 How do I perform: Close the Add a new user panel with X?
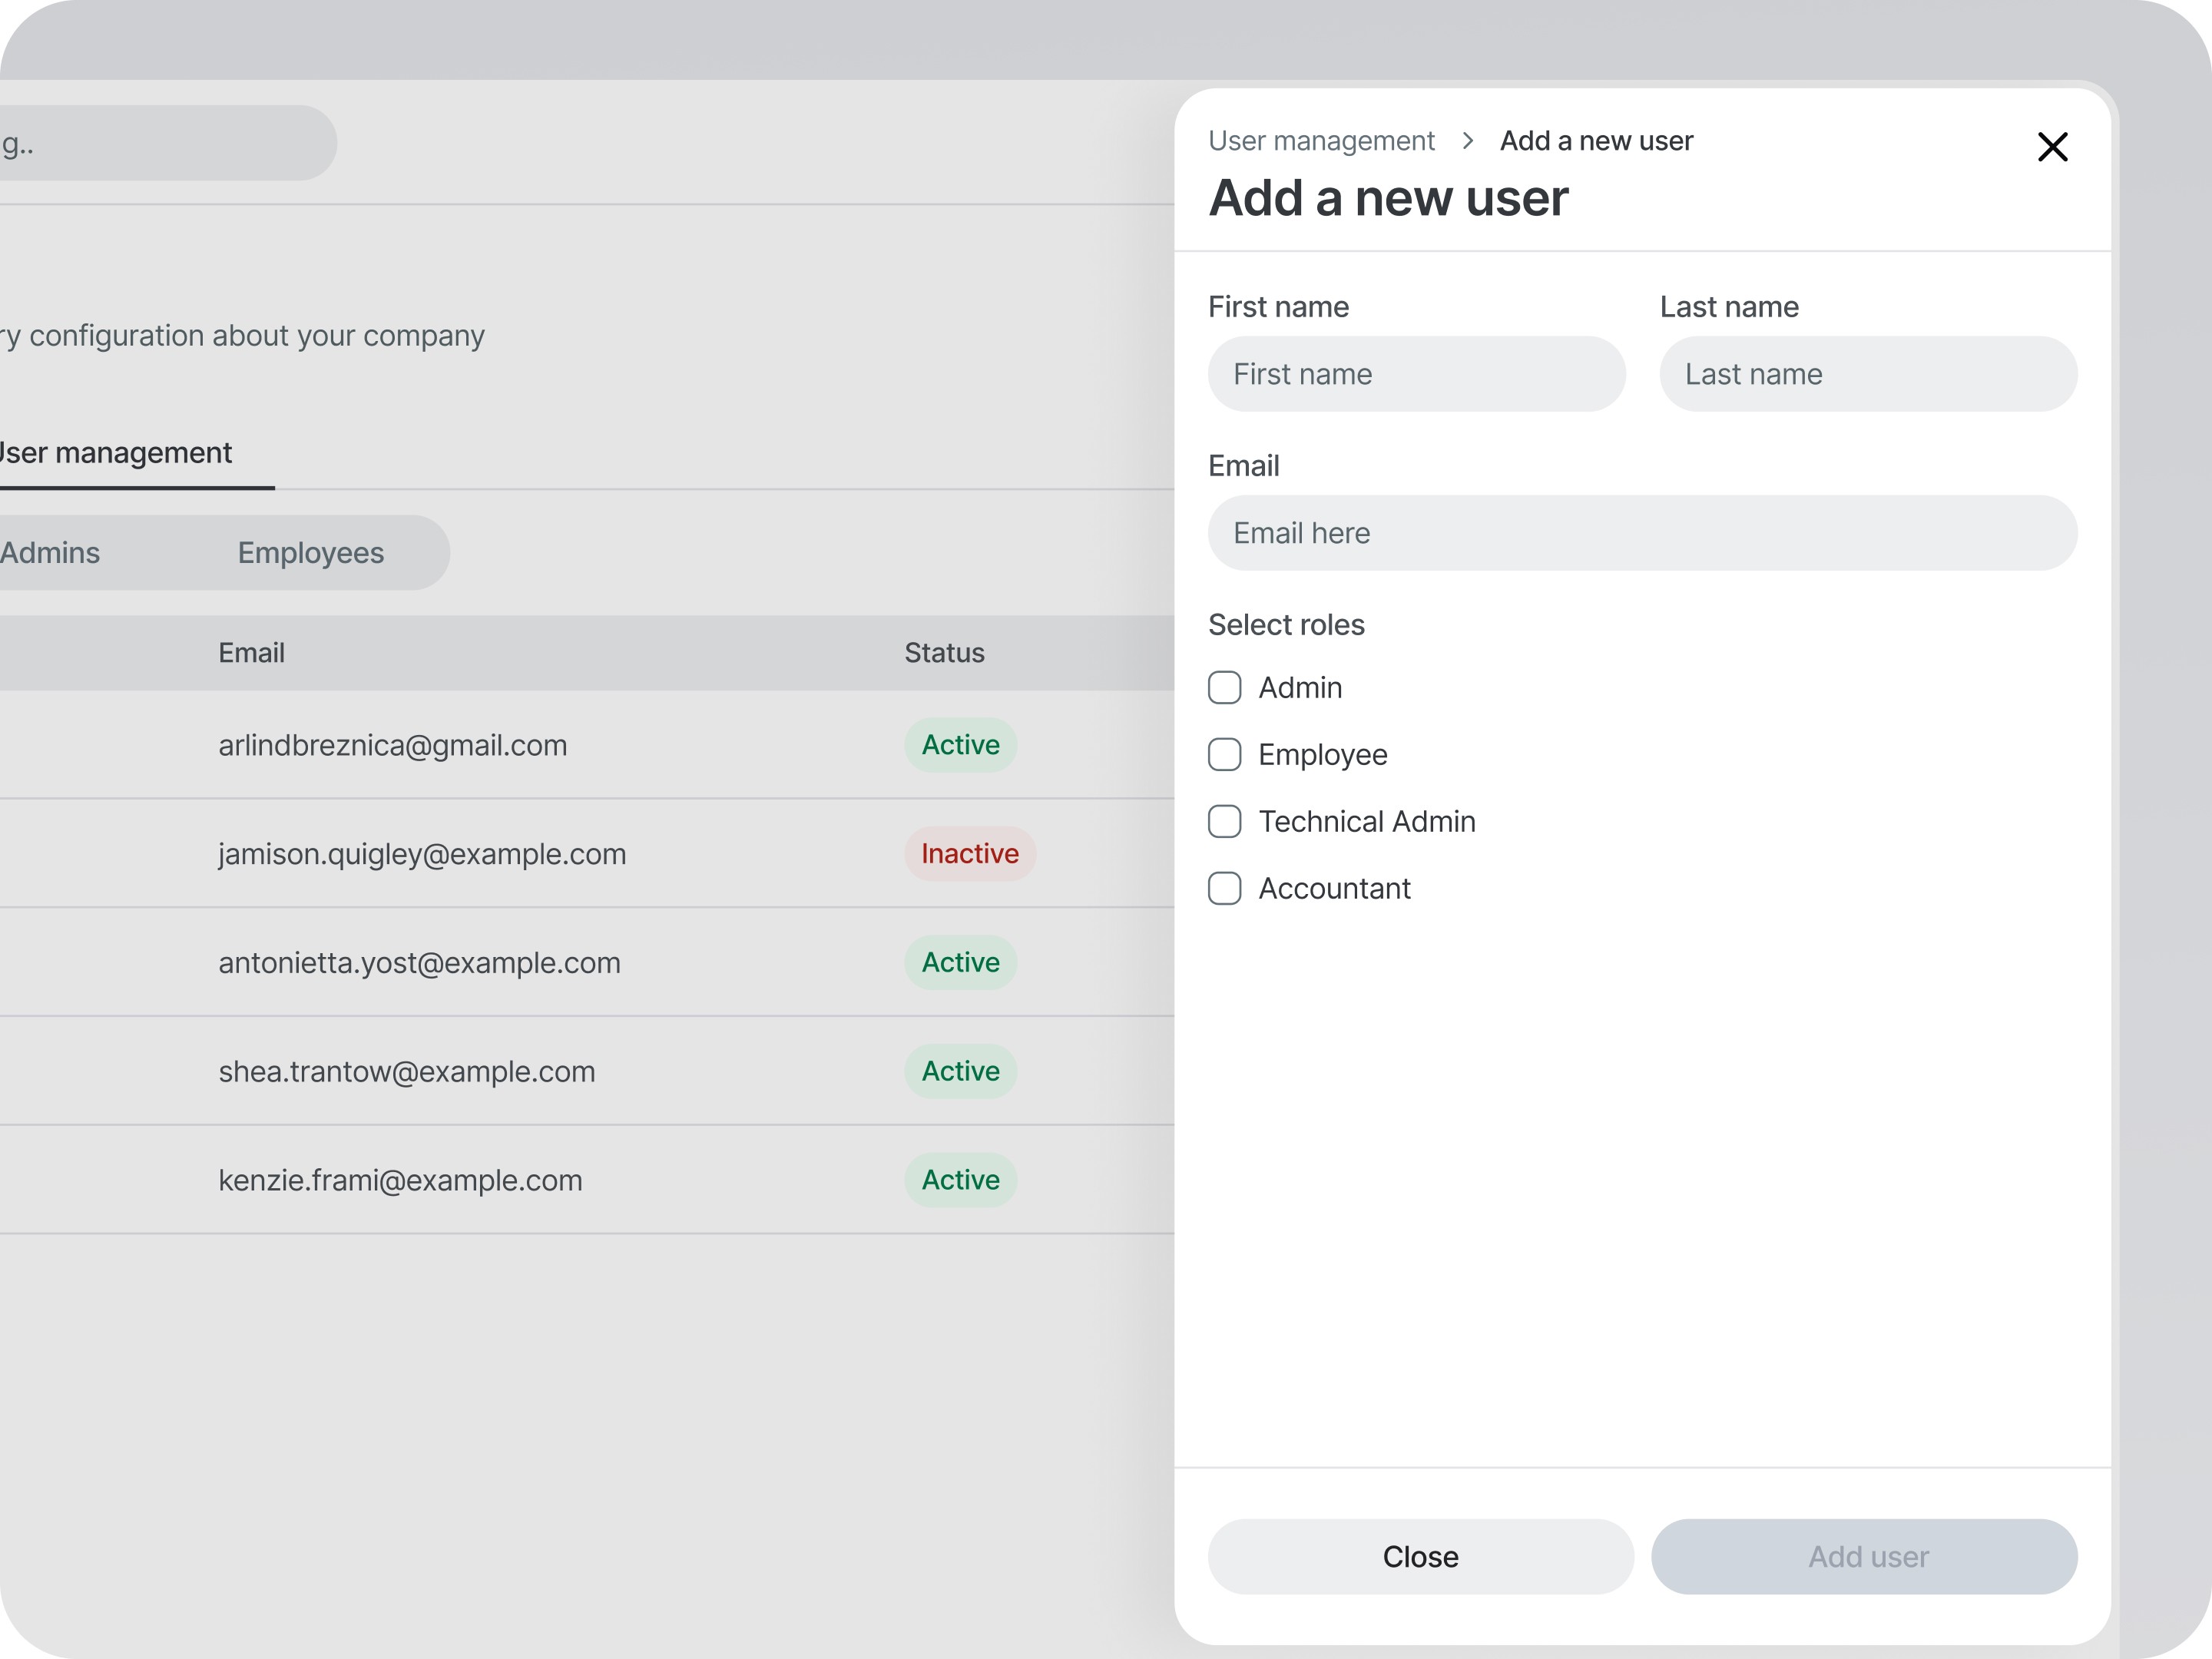pyautogui.click(x=2052, y=147)
